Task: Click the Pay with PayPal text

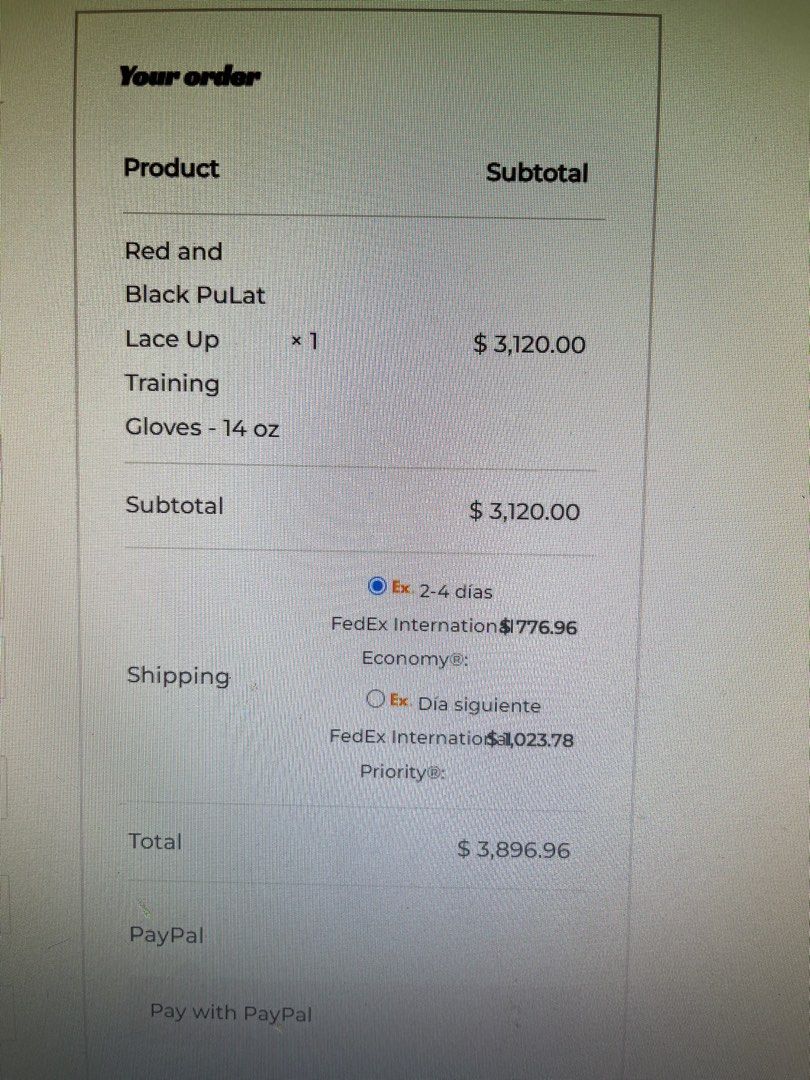Action: [231, 1012]
